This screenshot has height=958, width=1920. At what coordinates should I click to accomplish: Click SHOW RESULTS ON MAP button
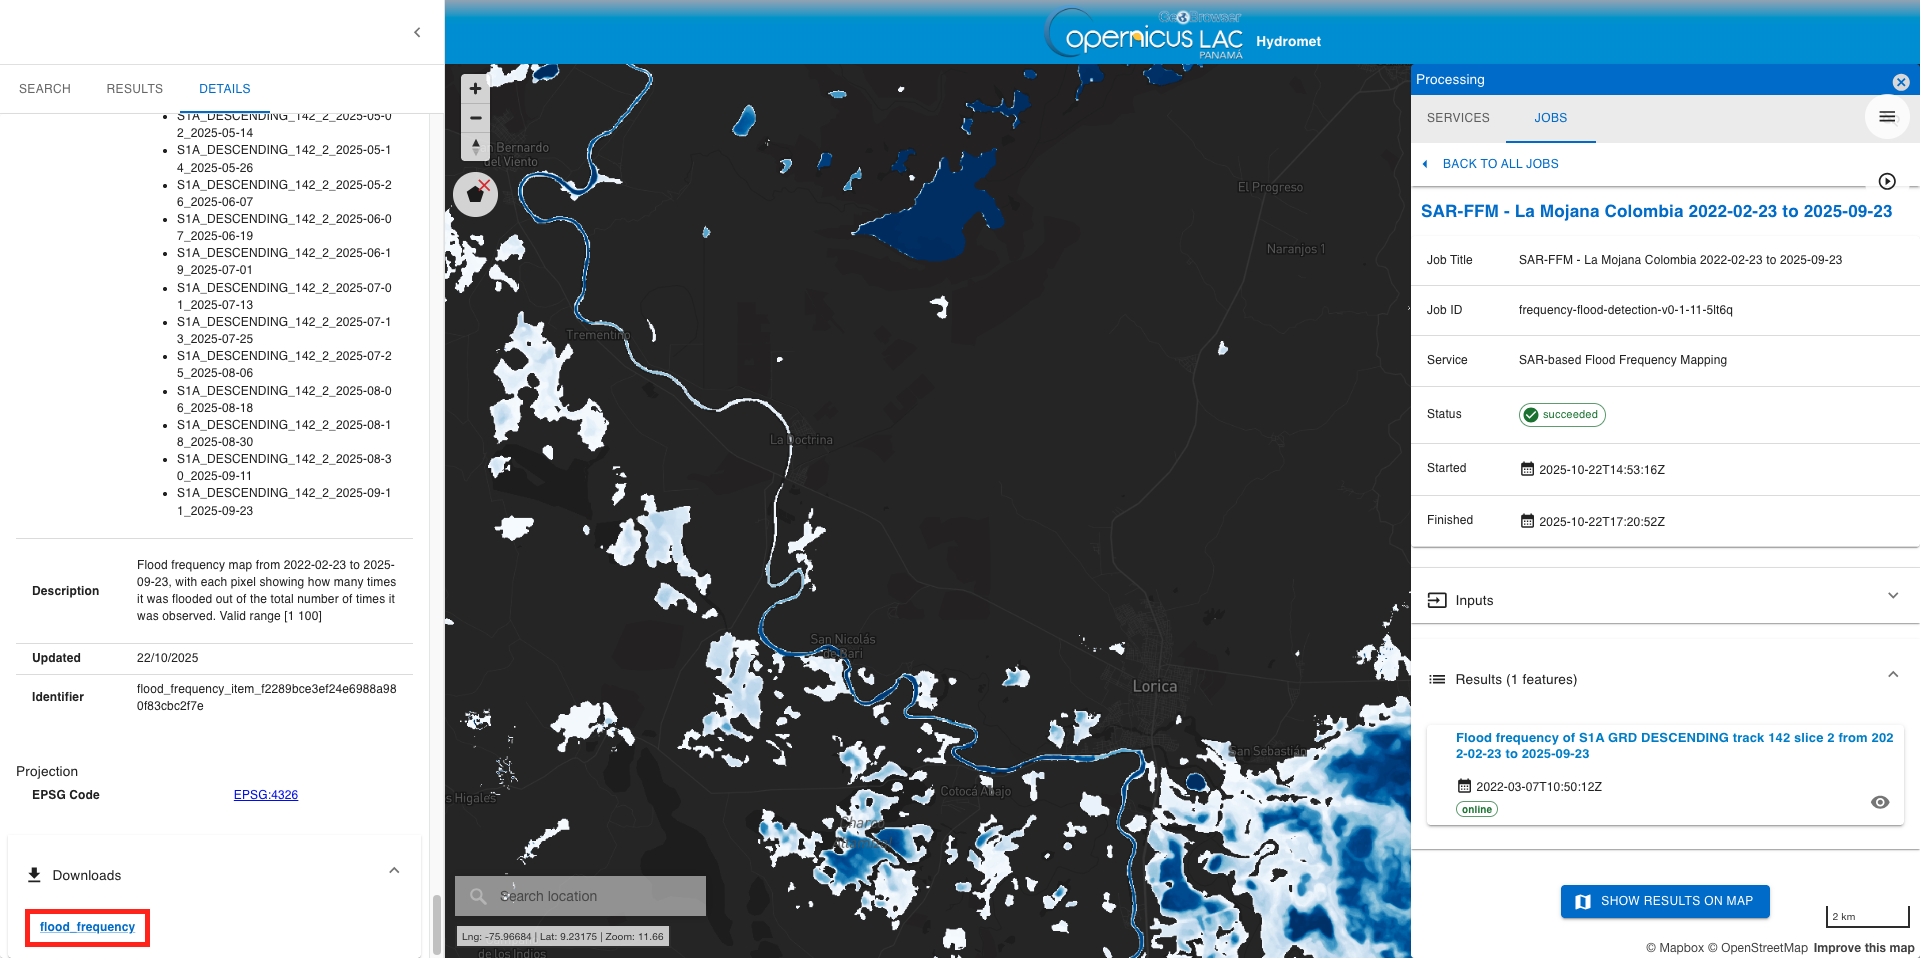[1664, 901]
